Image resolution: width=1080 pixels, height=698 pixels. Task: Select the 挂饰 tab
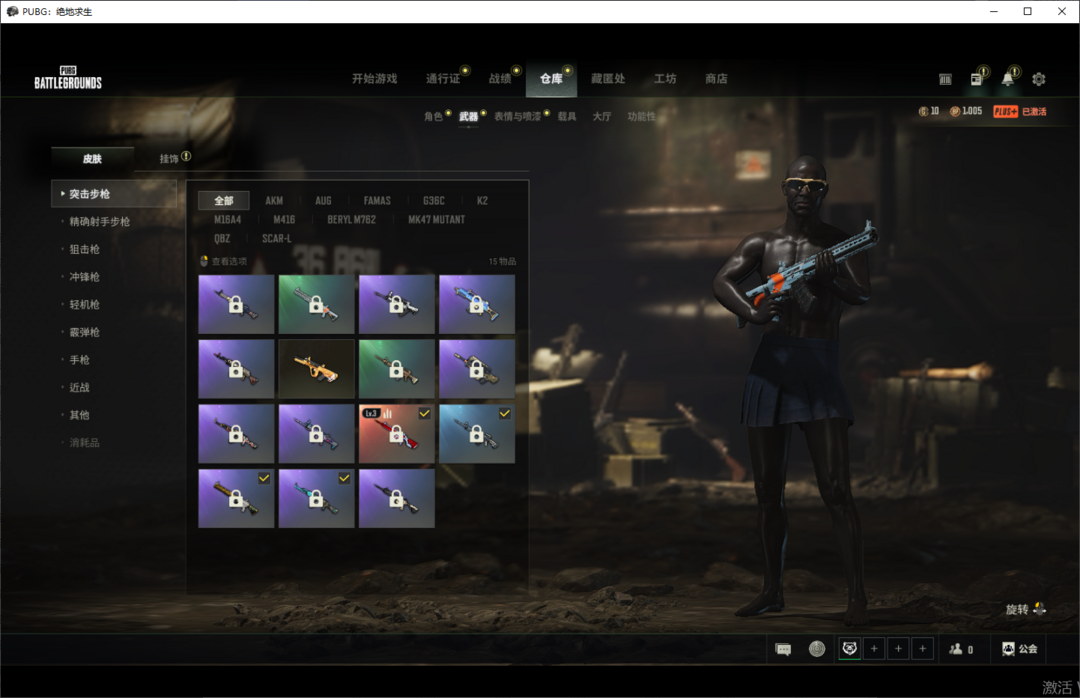tap(169, 158)
